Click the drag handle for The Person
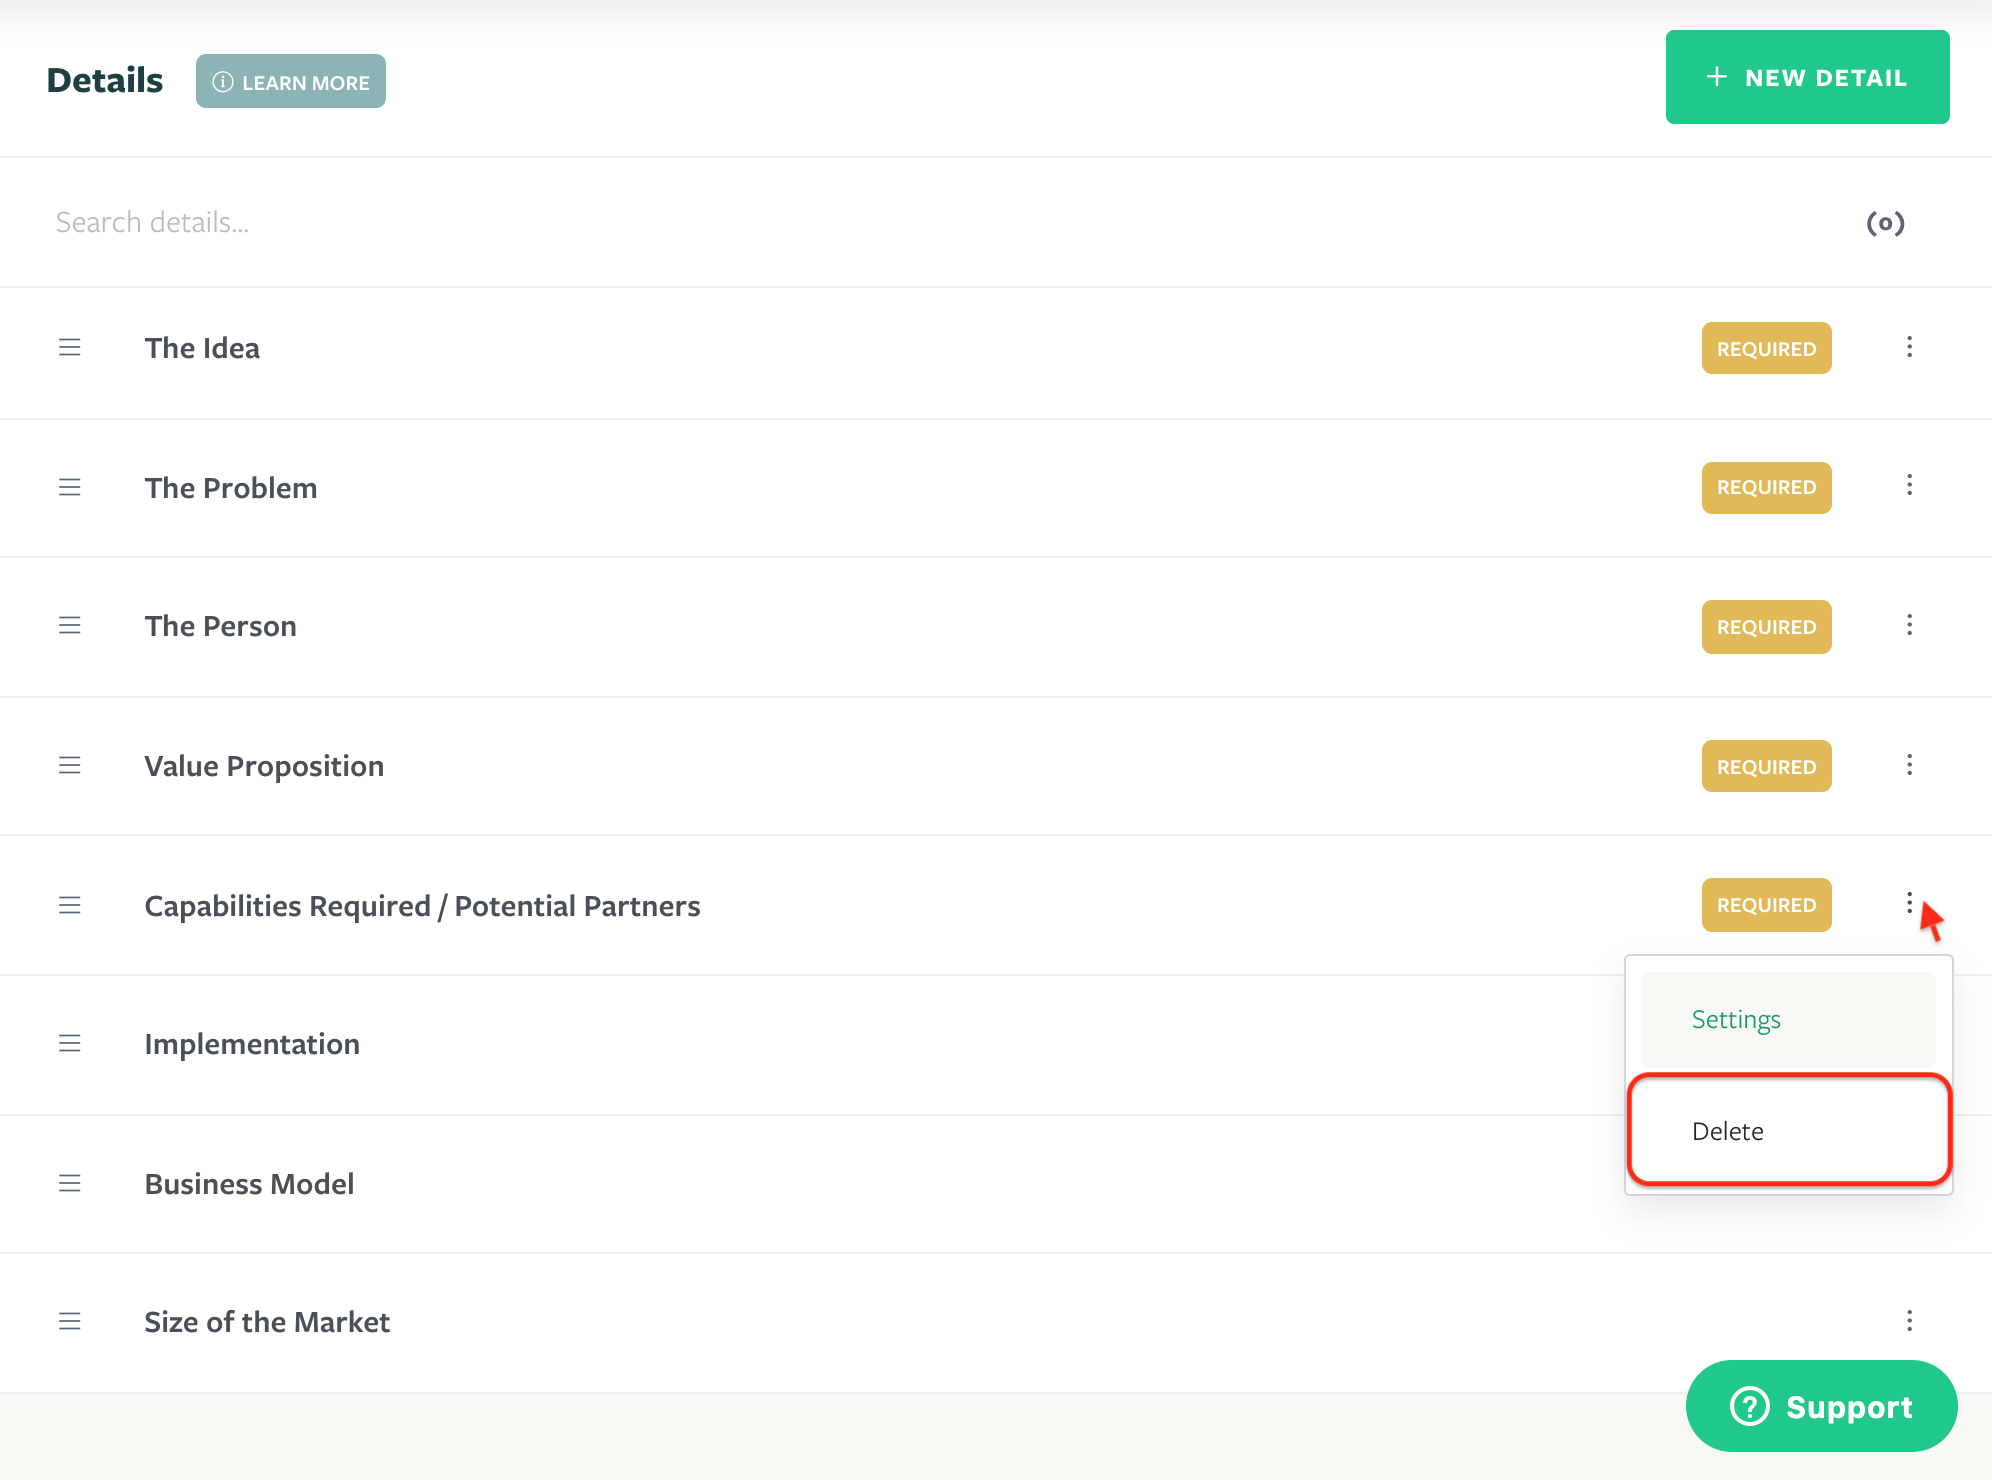This screenshot has height=1480, width=1992. click(x=69, y=625)
